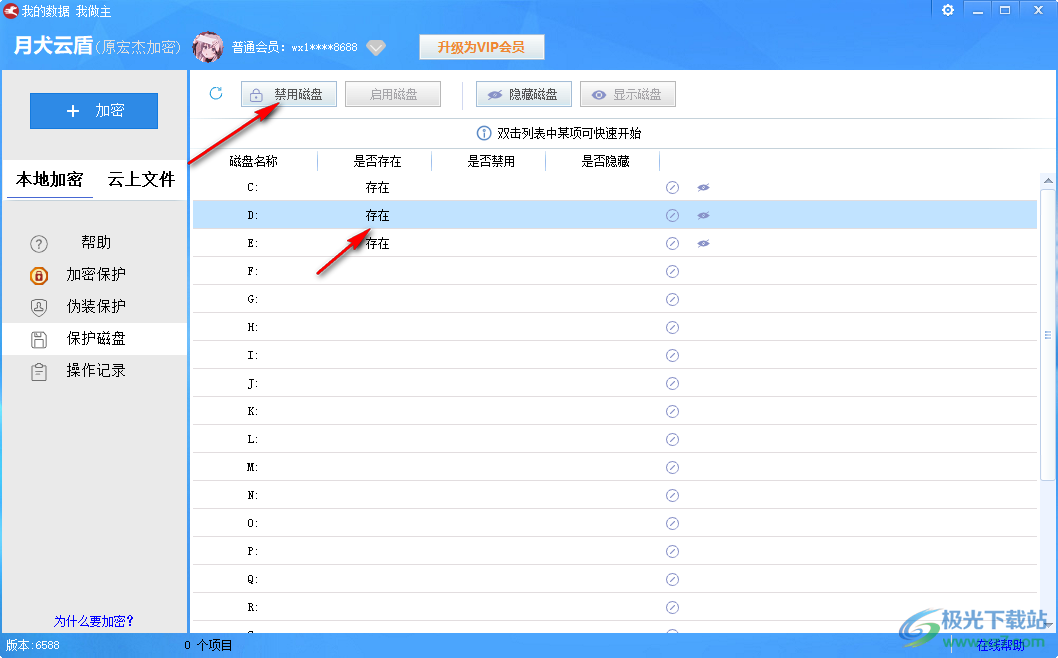
Task: Click the floppy disk 保护磁盘 icon
Action: click(x=39, y=339)
